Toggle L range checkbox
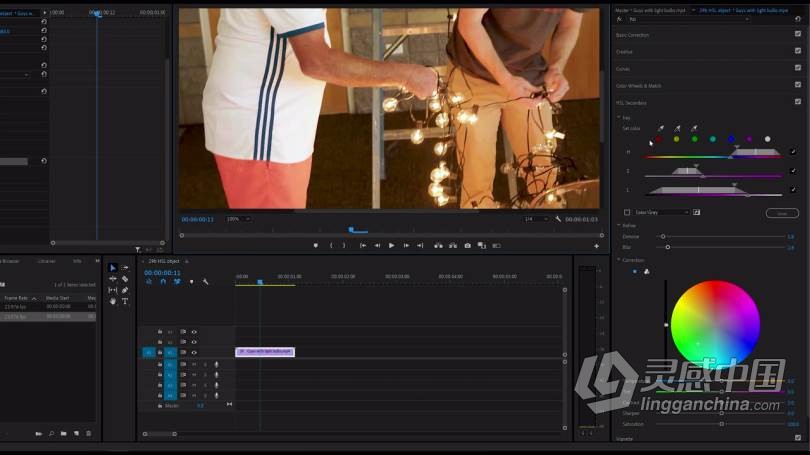The width and height of the screenshot is (810, 455). [793, 190]
